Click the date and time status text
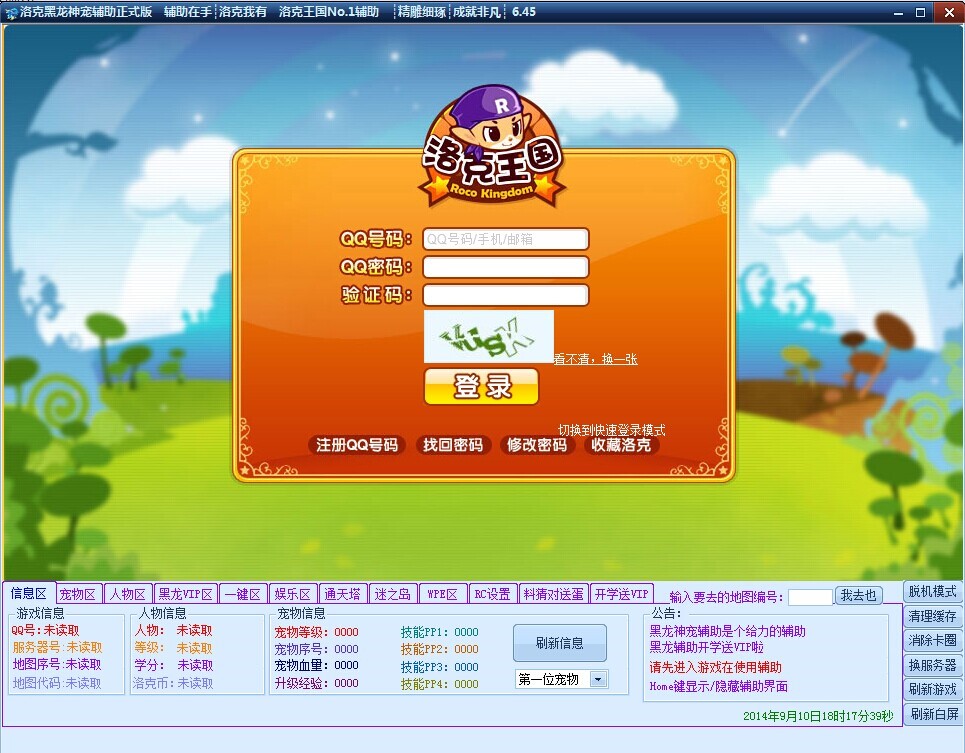The image size is (965, 753). coord(818,716)
